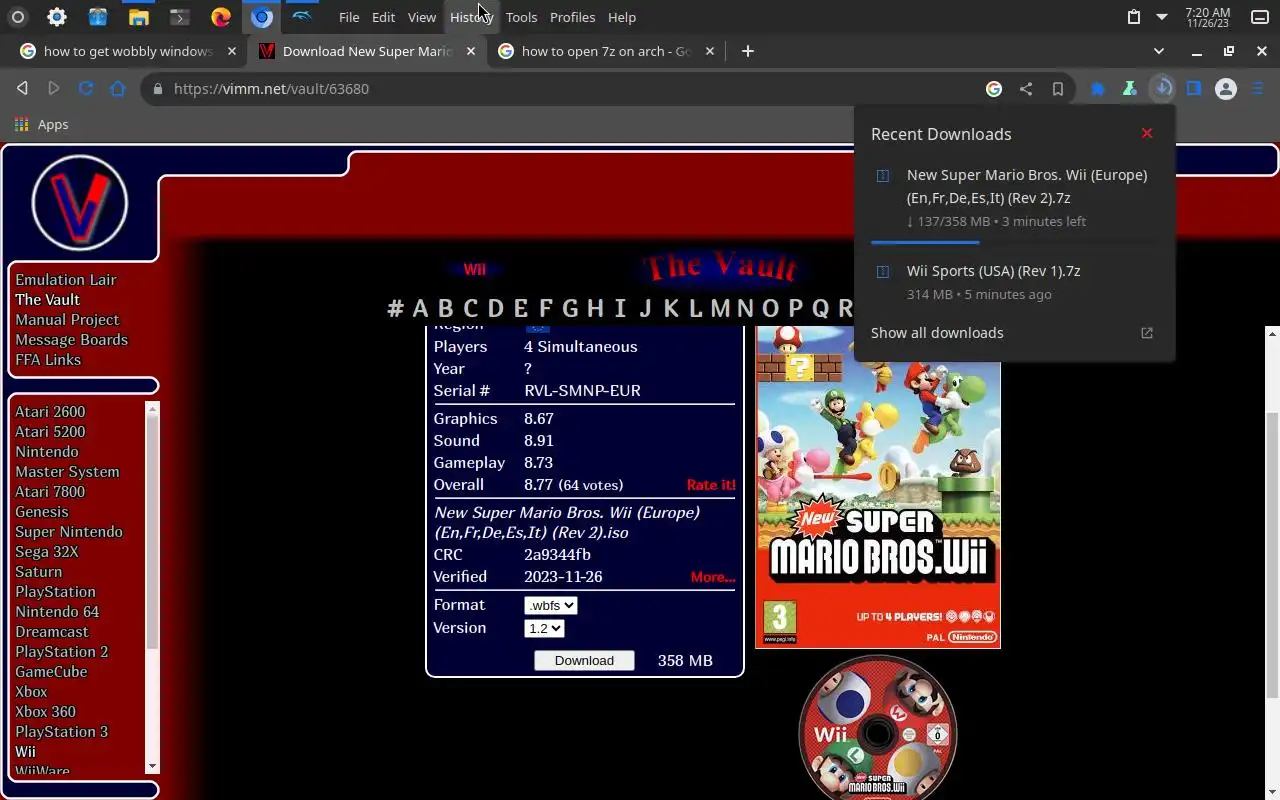Bookmark this page
Viewport: 1280px width, 800px height.
[x=1058, y=89]
